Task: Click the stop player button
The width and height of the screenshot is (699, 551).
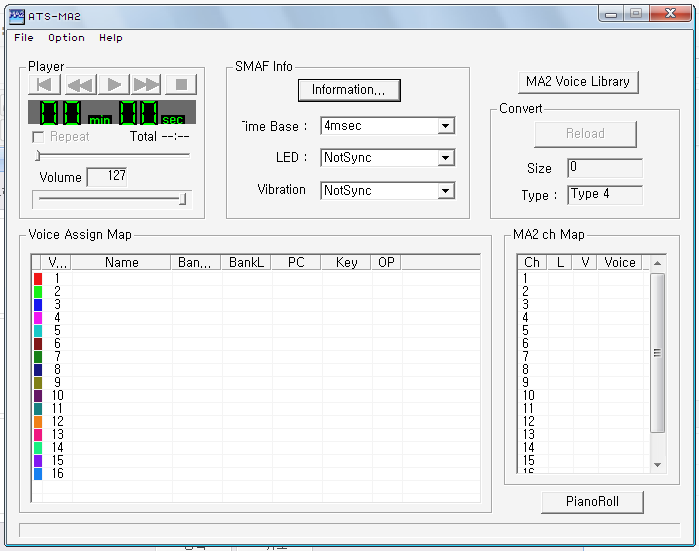Action: 181,85
